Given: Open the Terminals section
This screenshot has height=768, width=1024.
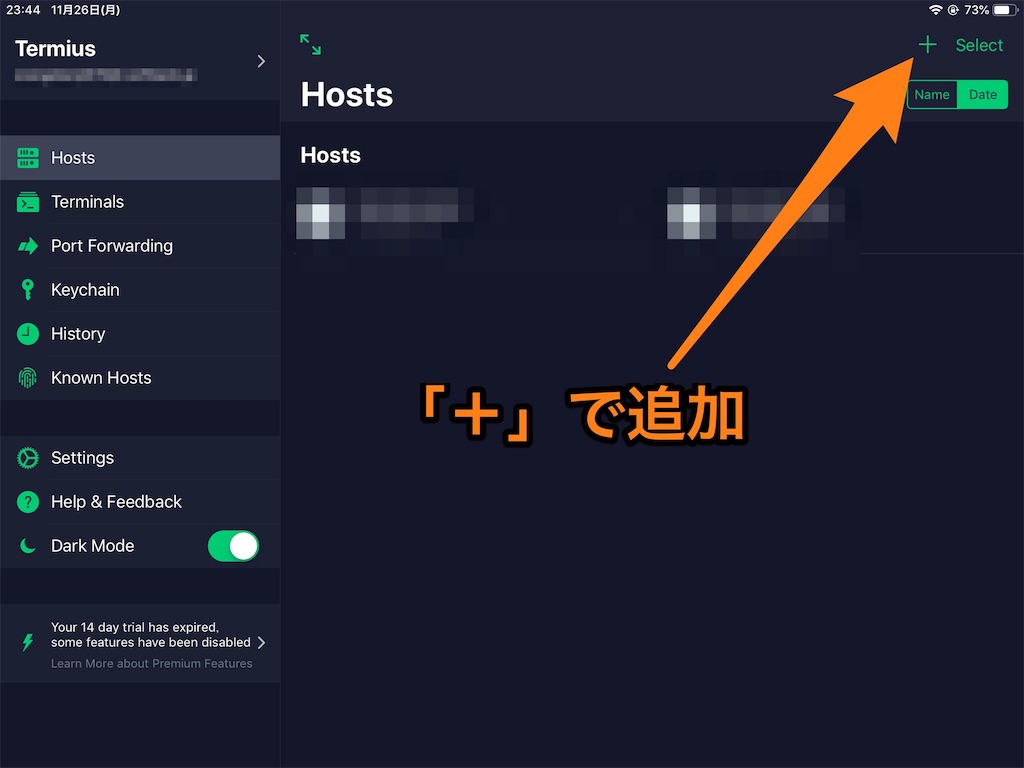Looking at the screenshot, I should (140, 202).
